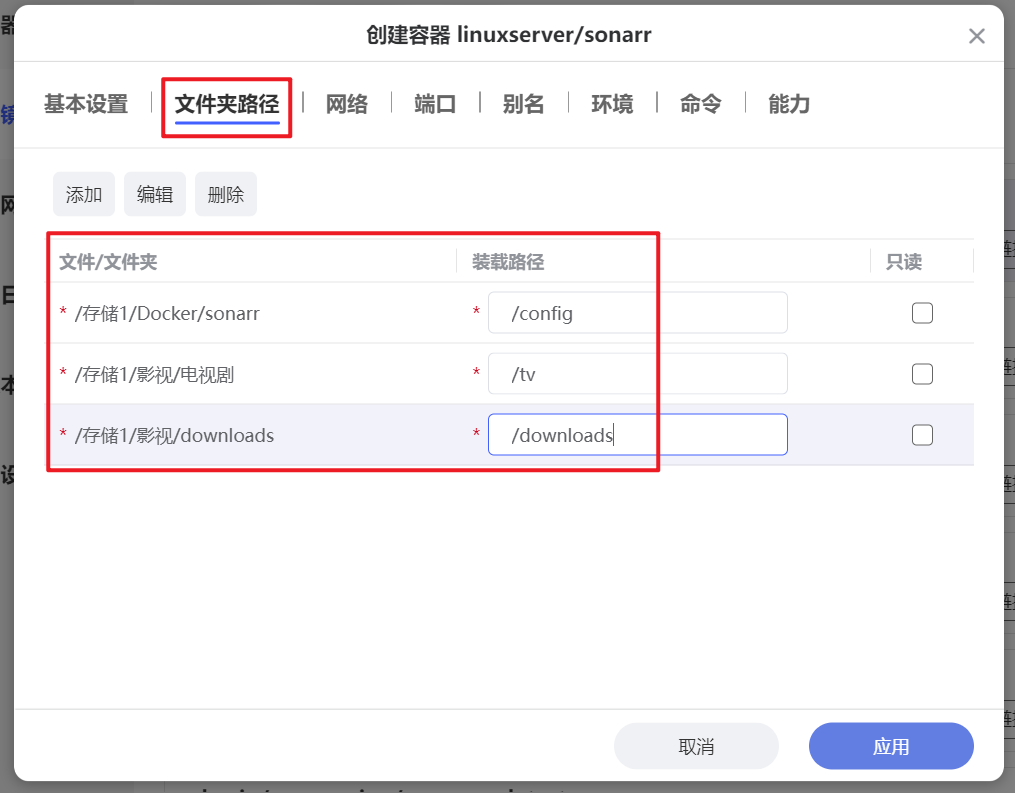Switch to the 别名 tab
This screenshot has height=793, width=1015.
tap(524, 104)
